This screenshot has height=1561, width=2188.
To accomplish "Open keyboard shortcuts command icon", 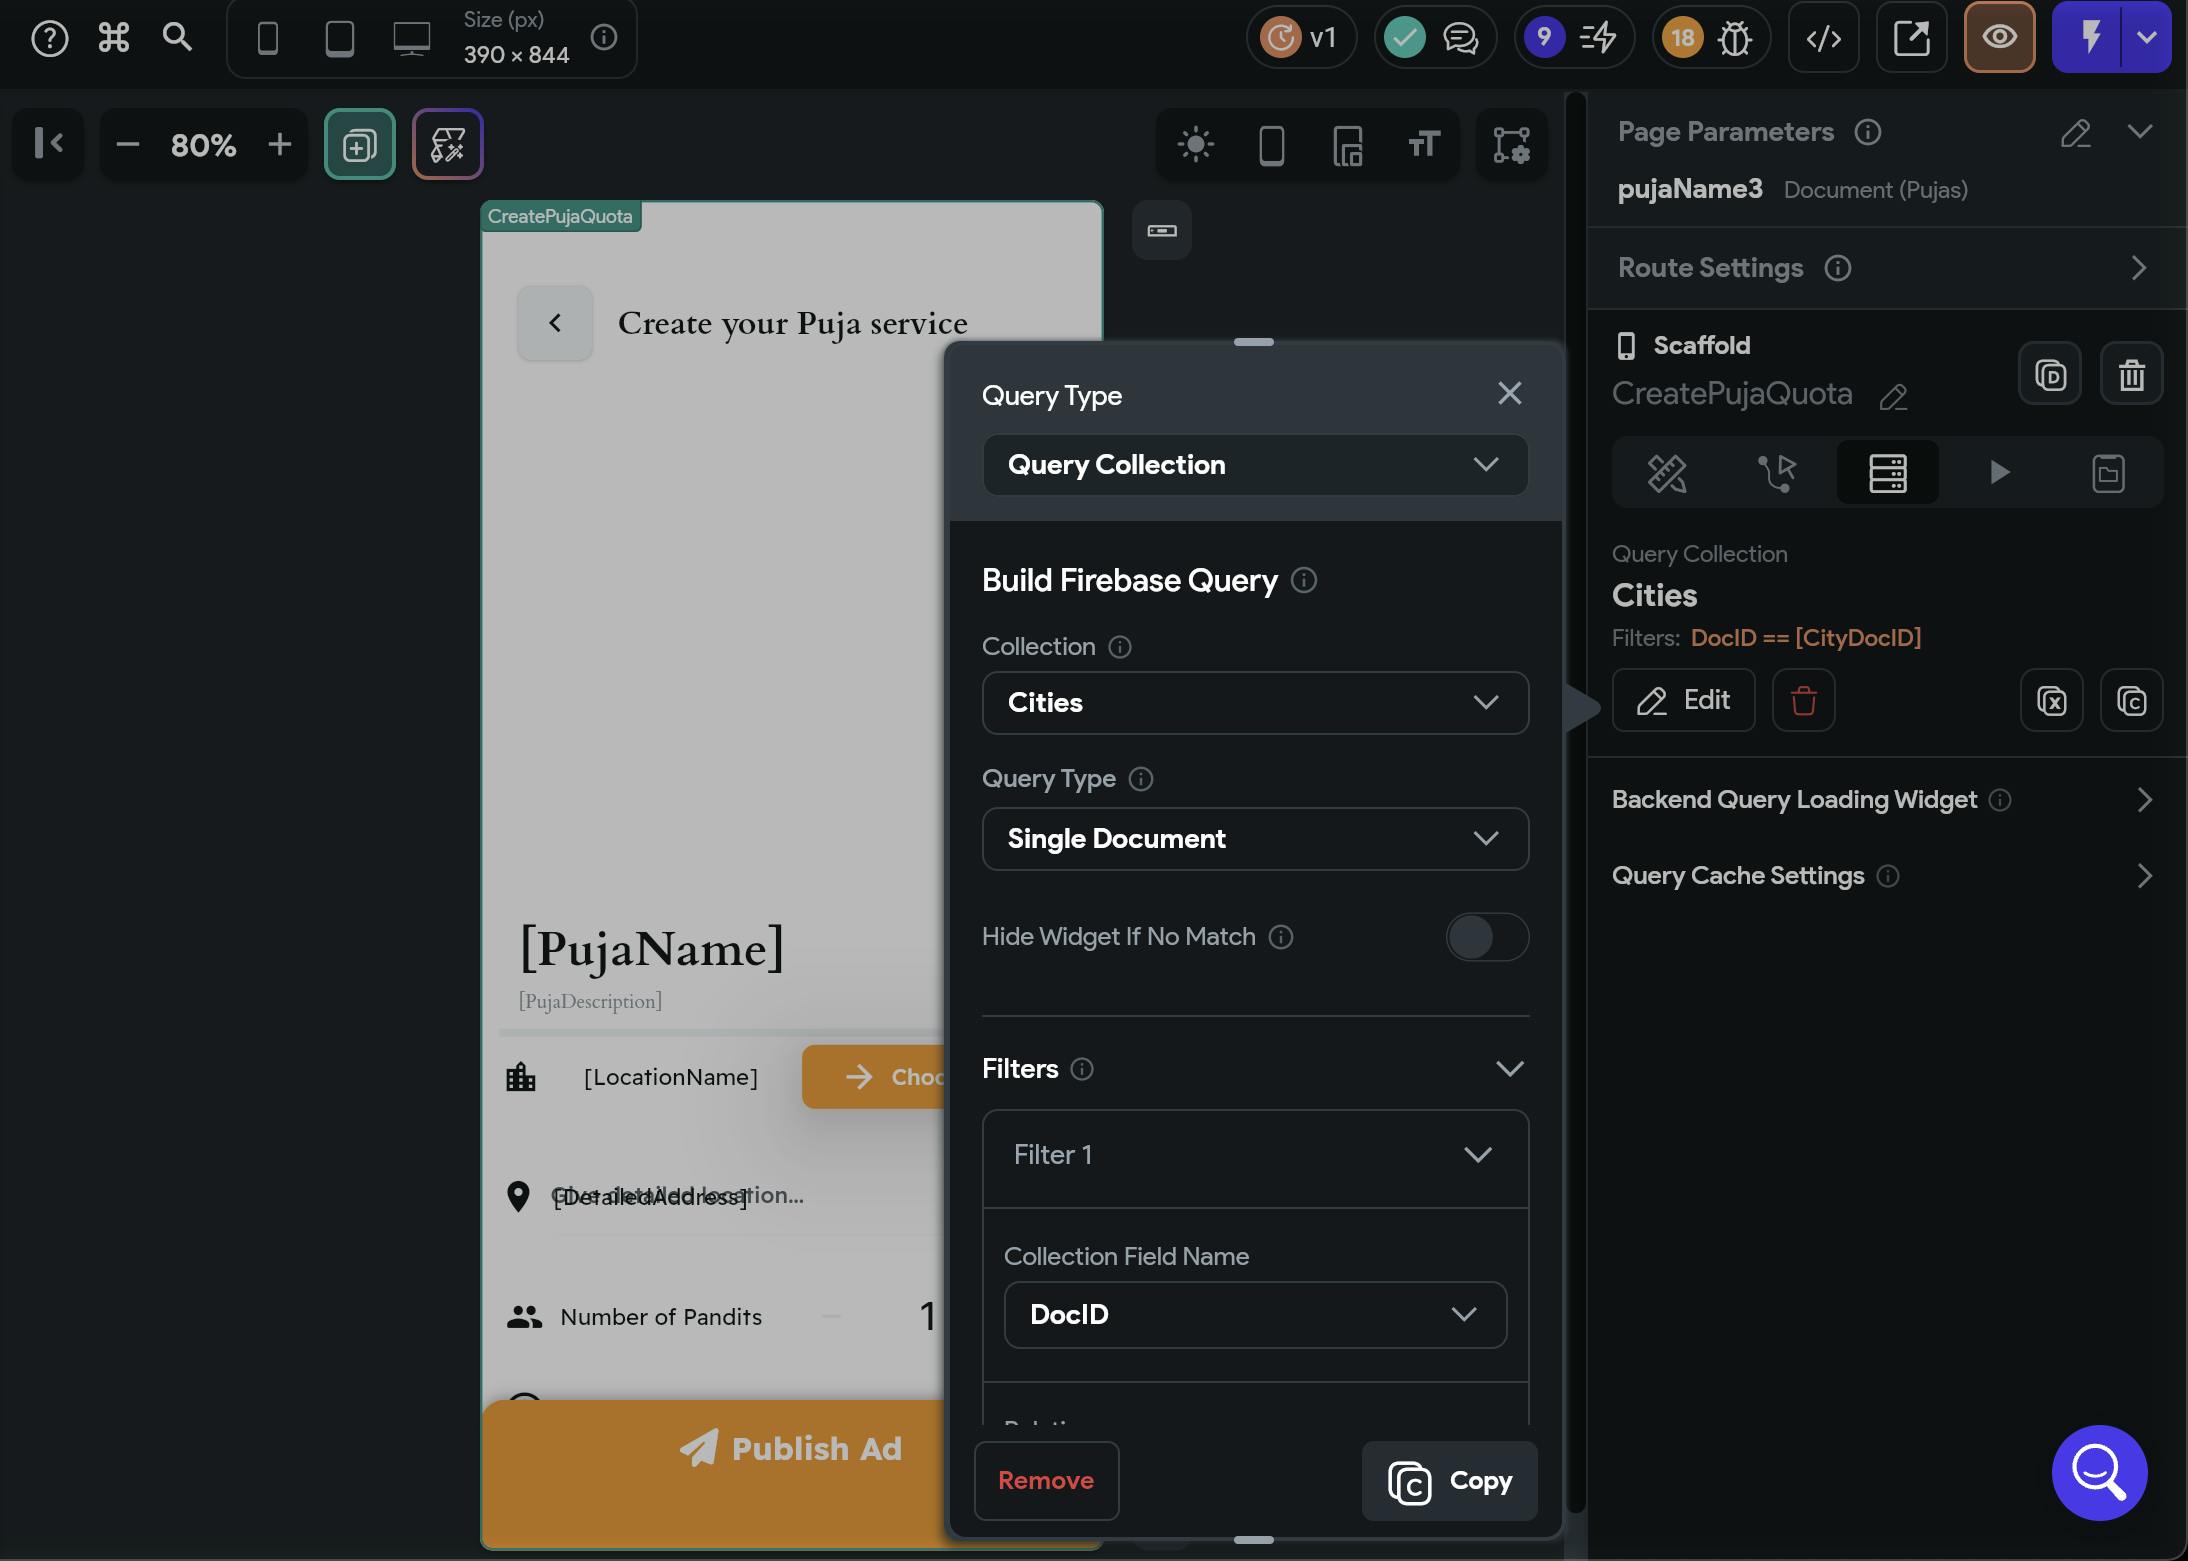I will pyautogui.click(x=114, y=38).
